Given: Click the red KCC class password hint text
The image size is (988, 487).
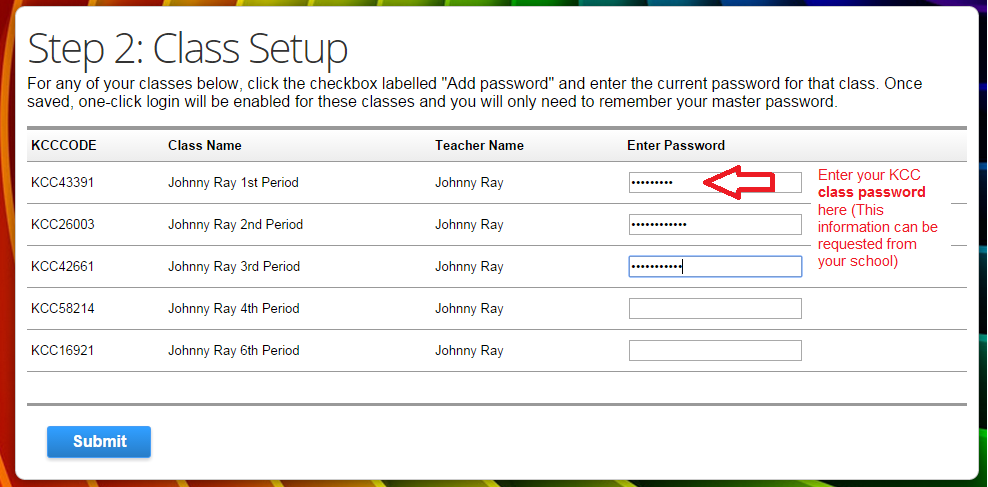Looking at the screenshot, I should click(877, 218).
